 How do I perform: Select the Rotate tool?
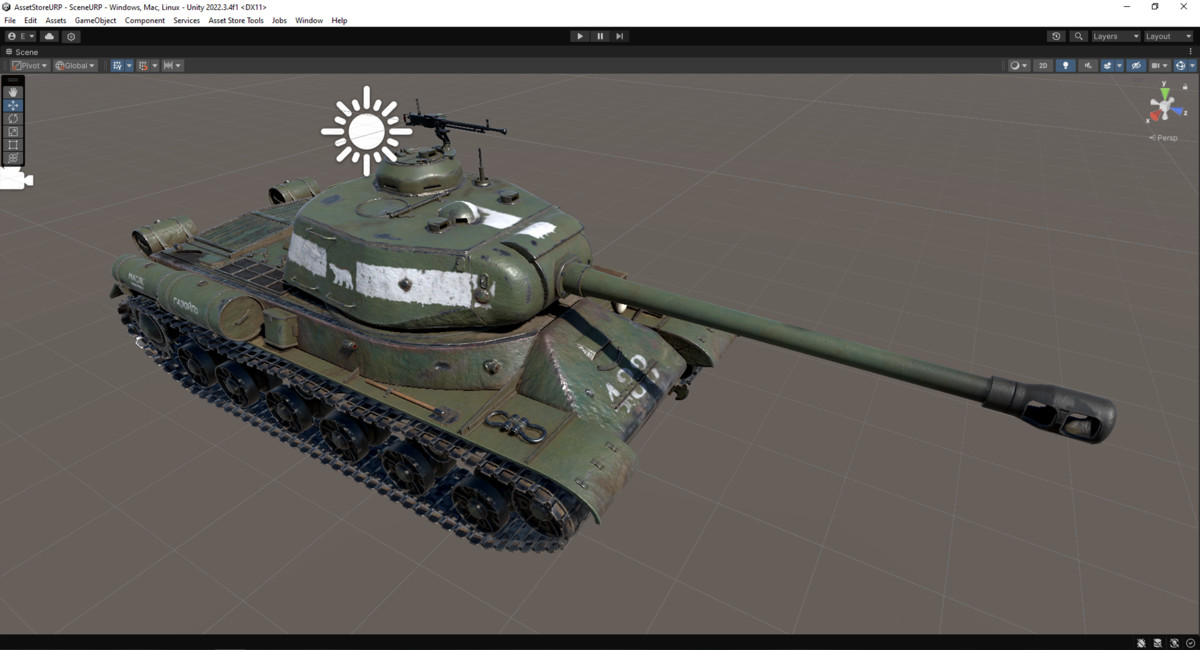pyautogui.click(x=13, y=118)
